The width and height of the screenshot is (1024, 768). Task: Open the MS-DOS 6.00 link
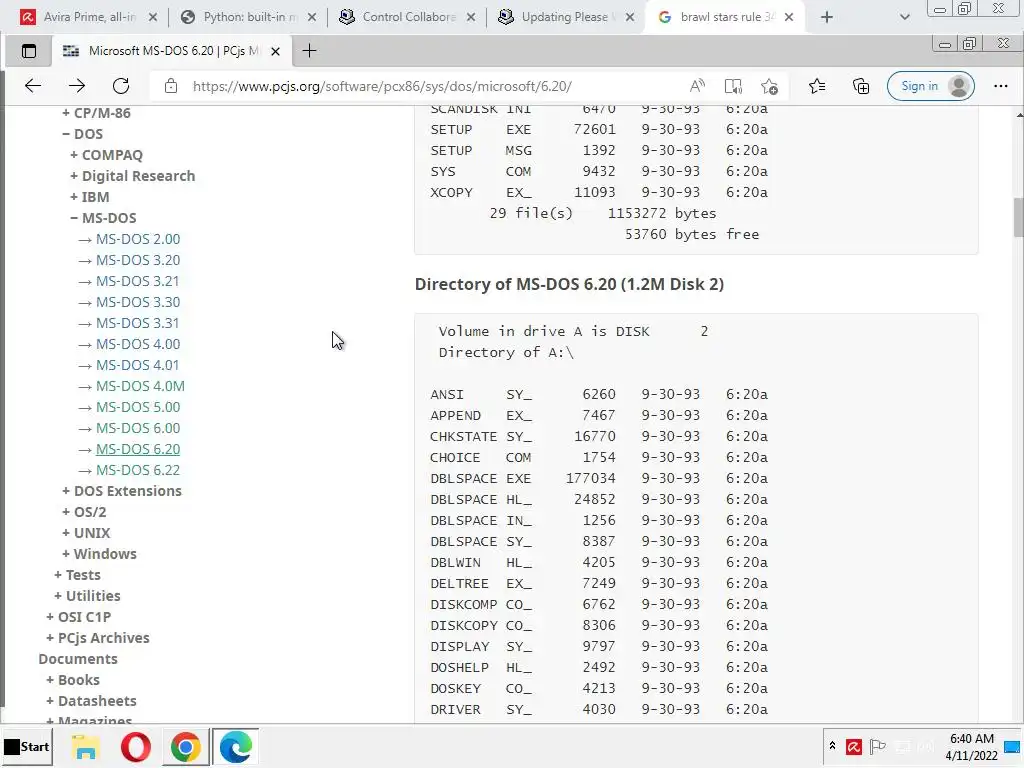point(138,428)
